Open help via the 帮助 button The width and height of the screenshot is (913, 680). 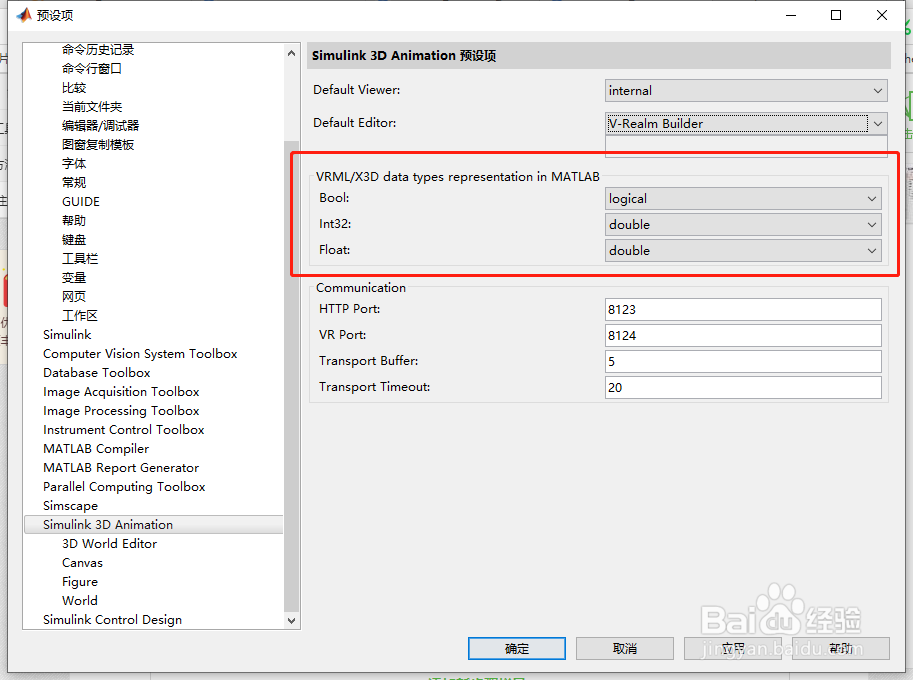pos(841,648)
